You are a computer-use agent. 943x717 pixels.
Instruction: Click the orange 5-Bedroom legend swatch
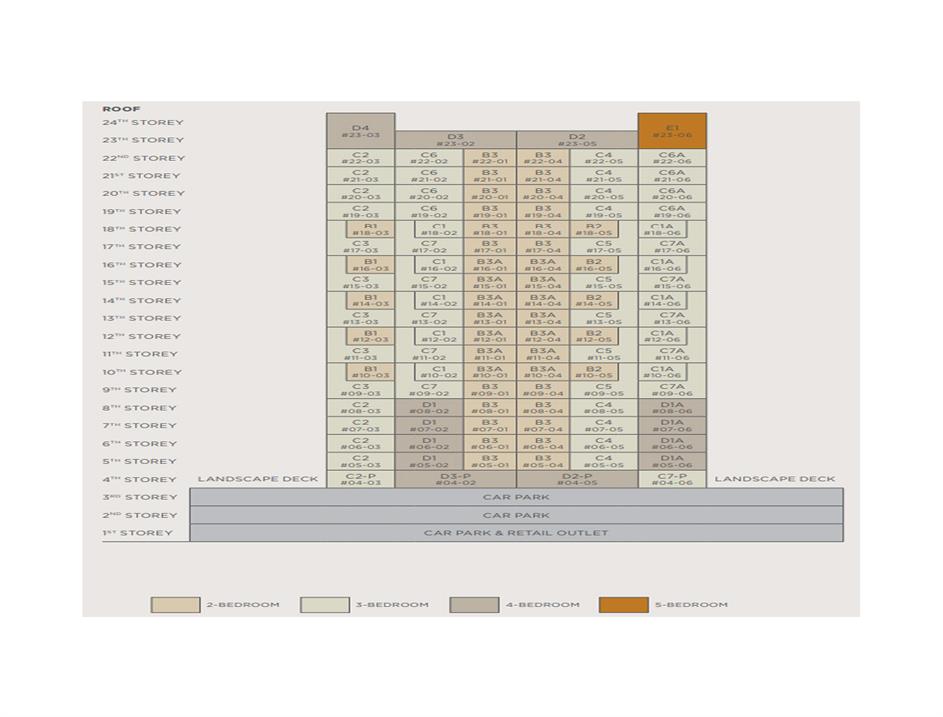tap(624, 605)
